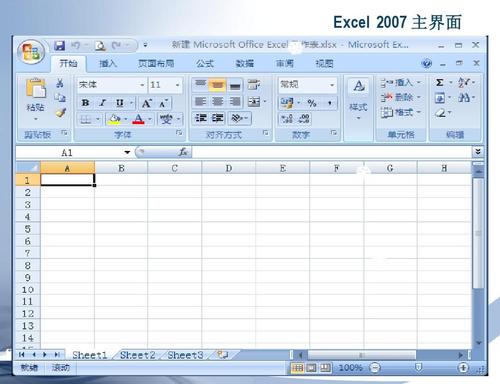The width and height of the screenshot is (500, 384).
Task: Open the 页面布局 ribbon tab
Action: click(156, 63)
